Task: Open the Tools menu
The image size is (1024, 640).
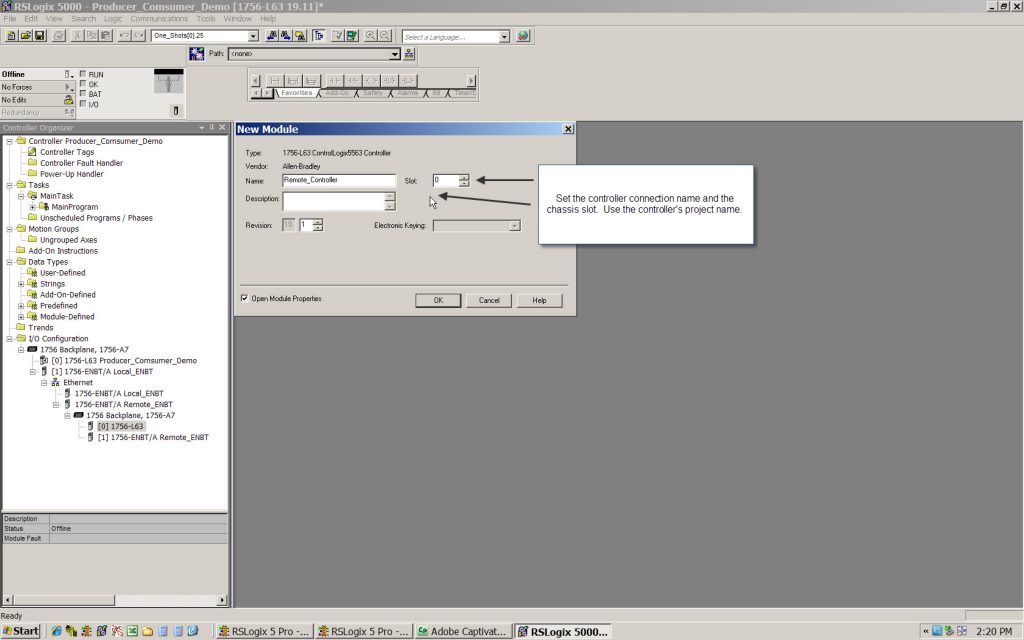Action: pyautogui.click(x=206, y=19)
